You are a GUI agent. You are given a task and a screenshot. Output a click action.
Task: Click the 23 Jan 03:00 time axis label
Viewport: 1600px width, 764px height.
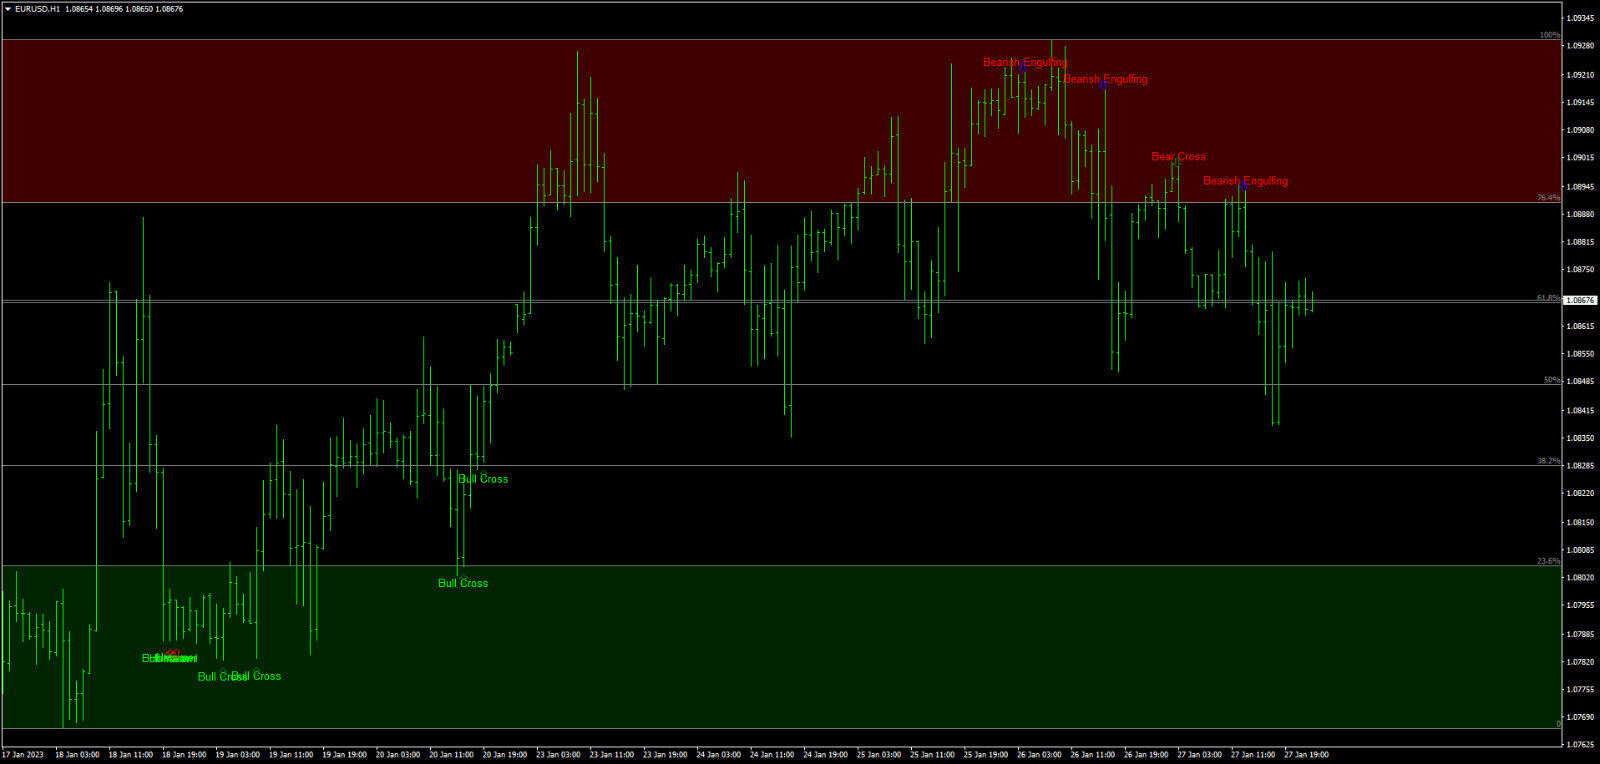(558, 755)
